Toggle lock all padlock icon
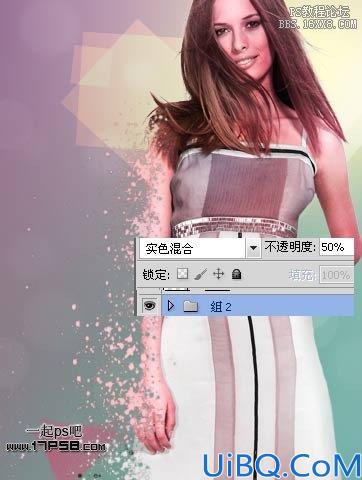 click(x=236, y=274)
